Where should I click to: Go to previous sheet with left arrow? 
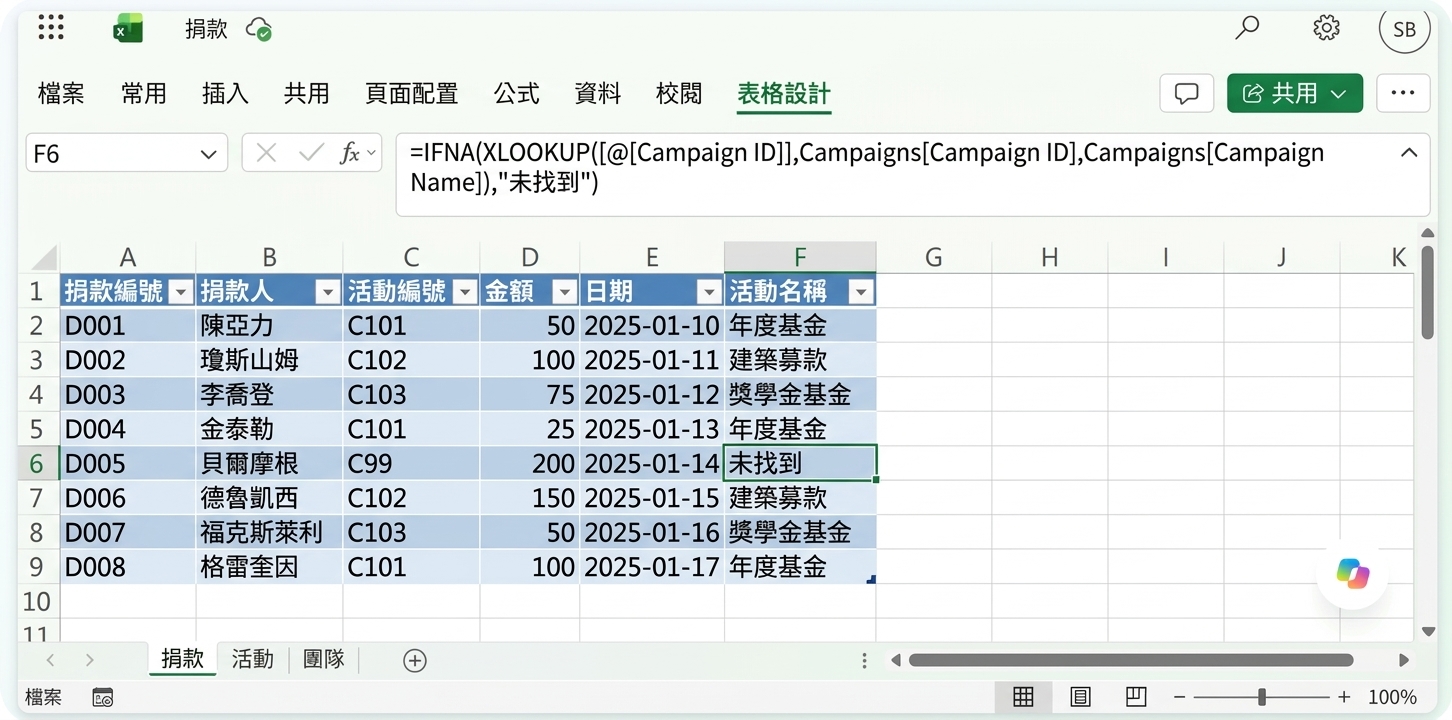(x=51, y=660)
